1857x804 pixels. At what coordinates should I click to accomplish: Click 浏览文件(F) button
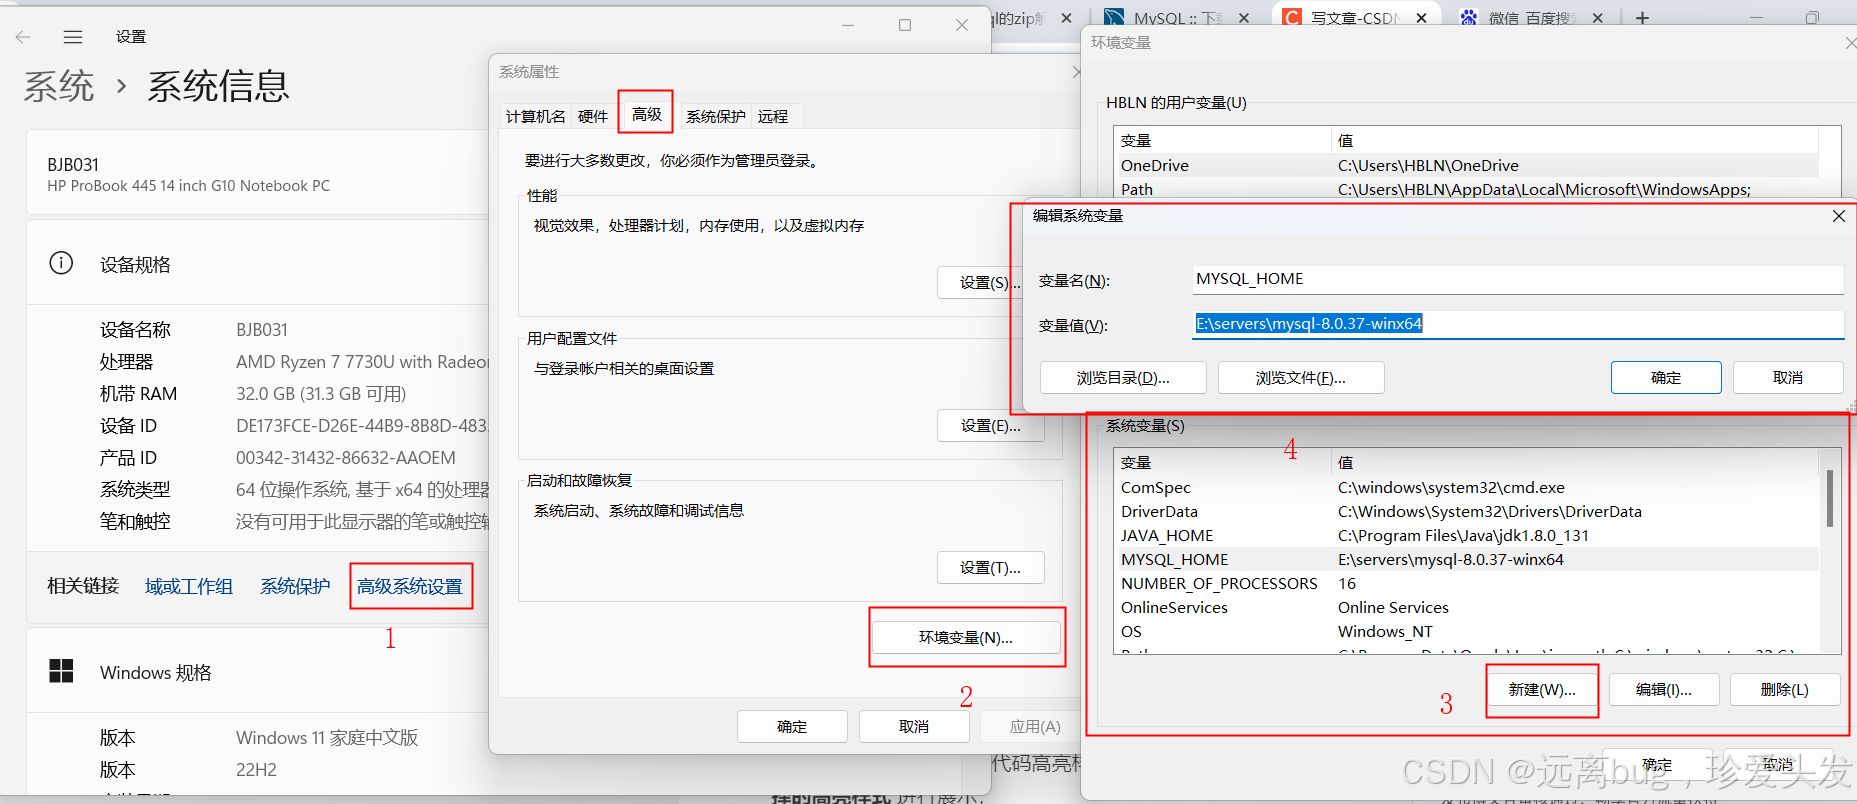[1301, 378]
